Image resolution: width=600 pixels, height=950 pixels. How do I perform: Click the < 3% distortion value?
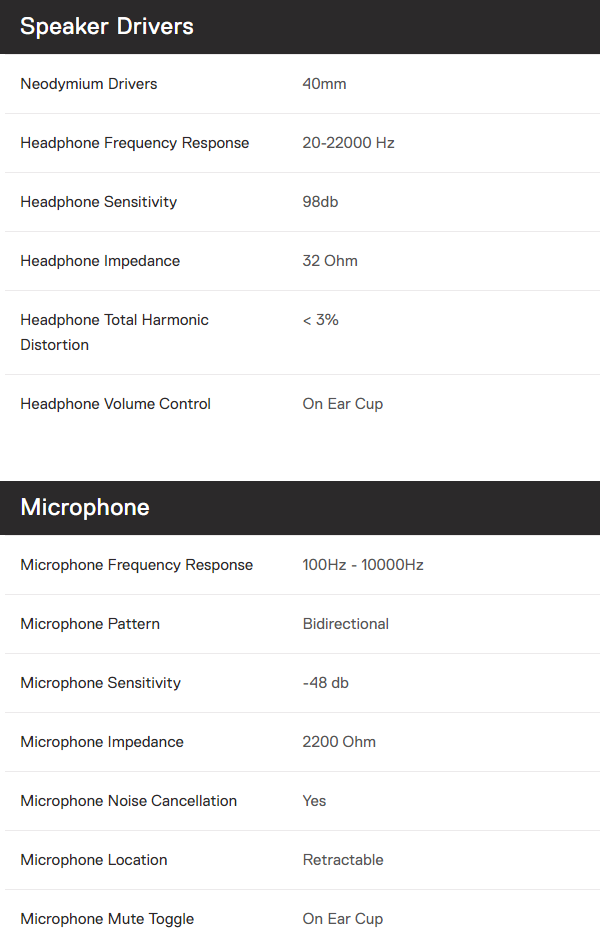click(x=321, y=320)
